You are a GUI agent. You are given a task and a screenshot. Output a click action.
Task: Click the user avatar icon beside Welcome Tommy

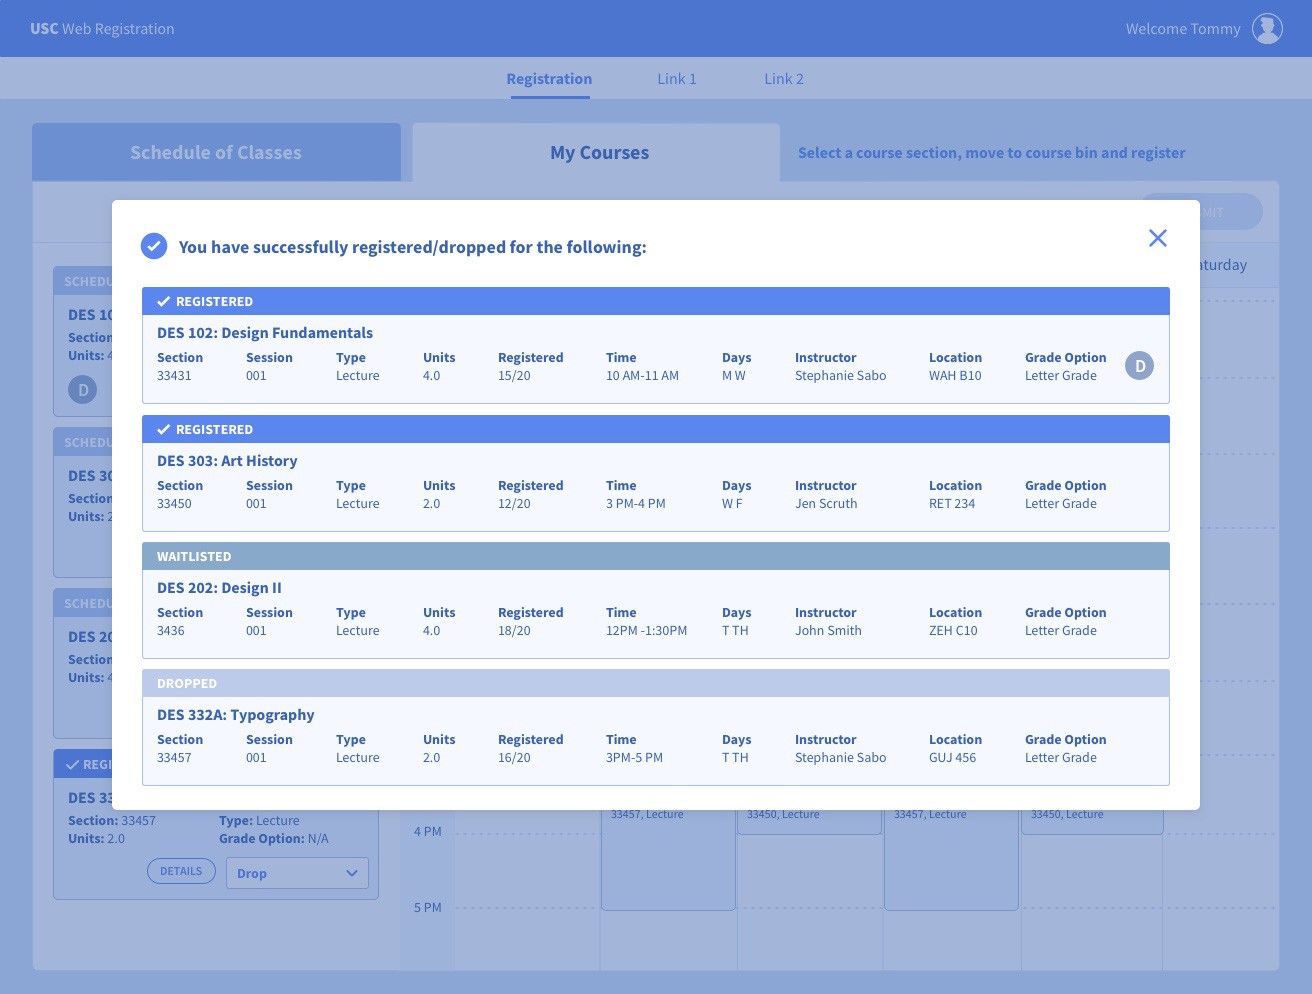1267,29
